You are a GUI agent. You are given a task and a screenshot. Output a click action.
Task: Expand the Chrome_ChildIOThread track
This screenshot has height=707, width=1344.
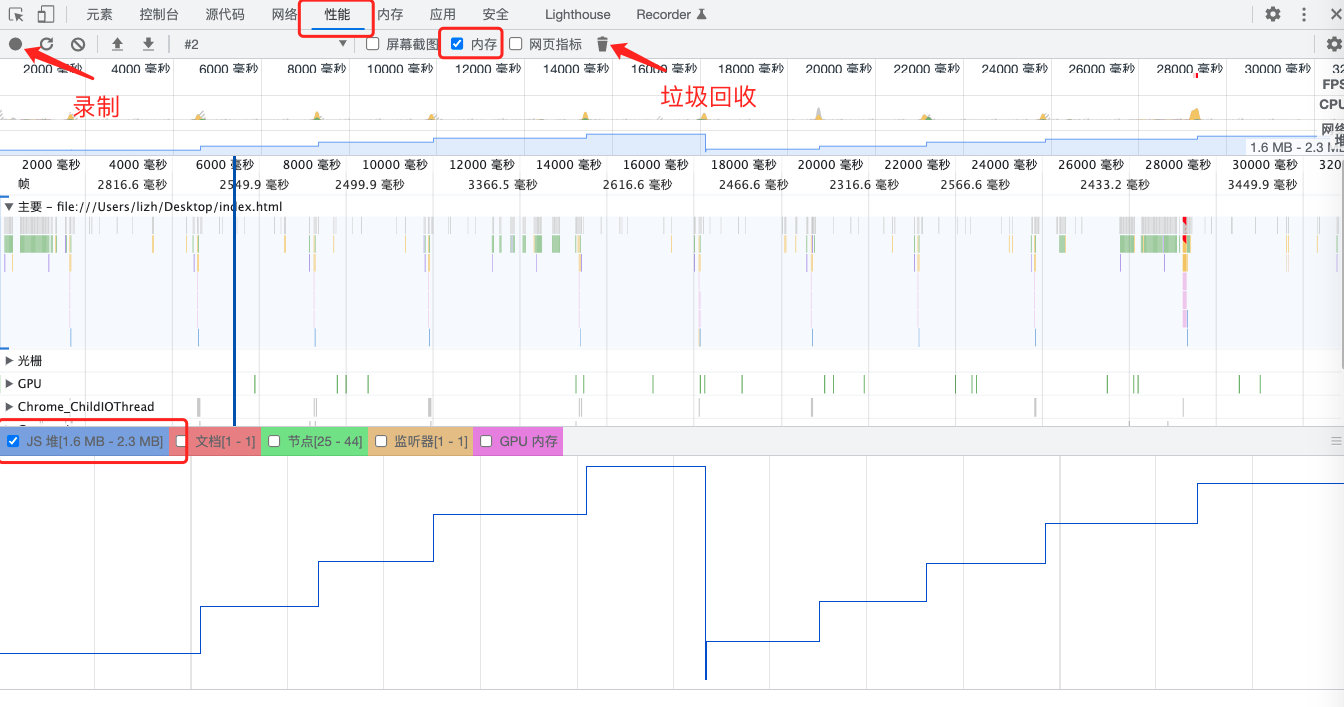[9, 407]
